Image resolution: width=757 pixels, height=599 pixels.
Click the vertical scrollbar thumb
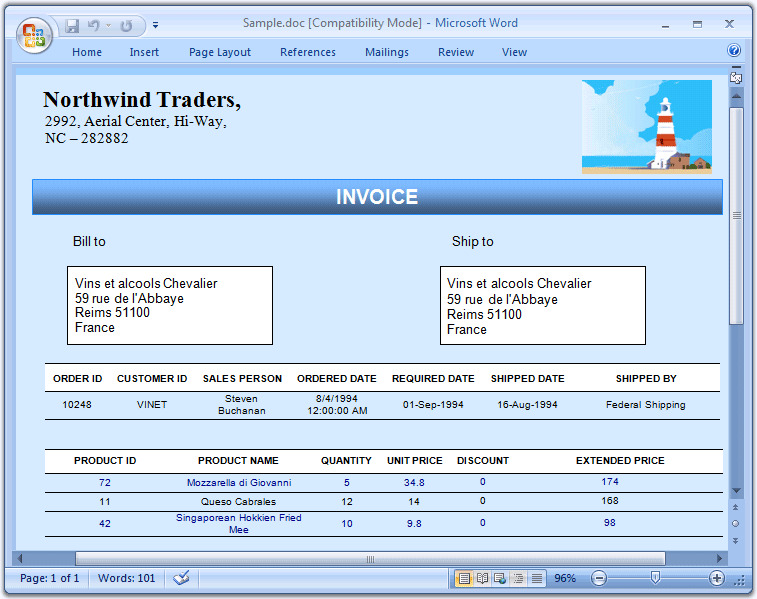(x=736, y=216)
